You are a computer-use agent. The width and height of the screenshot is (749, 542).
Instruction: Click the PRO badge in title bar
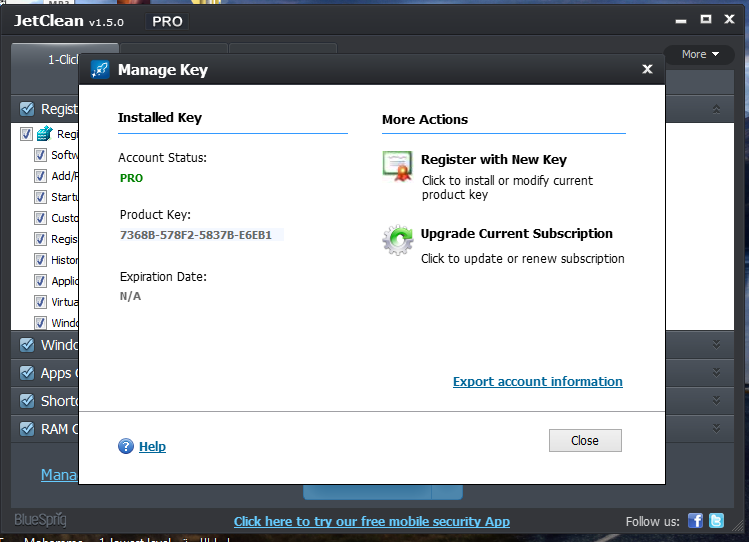tap(167, 21)
